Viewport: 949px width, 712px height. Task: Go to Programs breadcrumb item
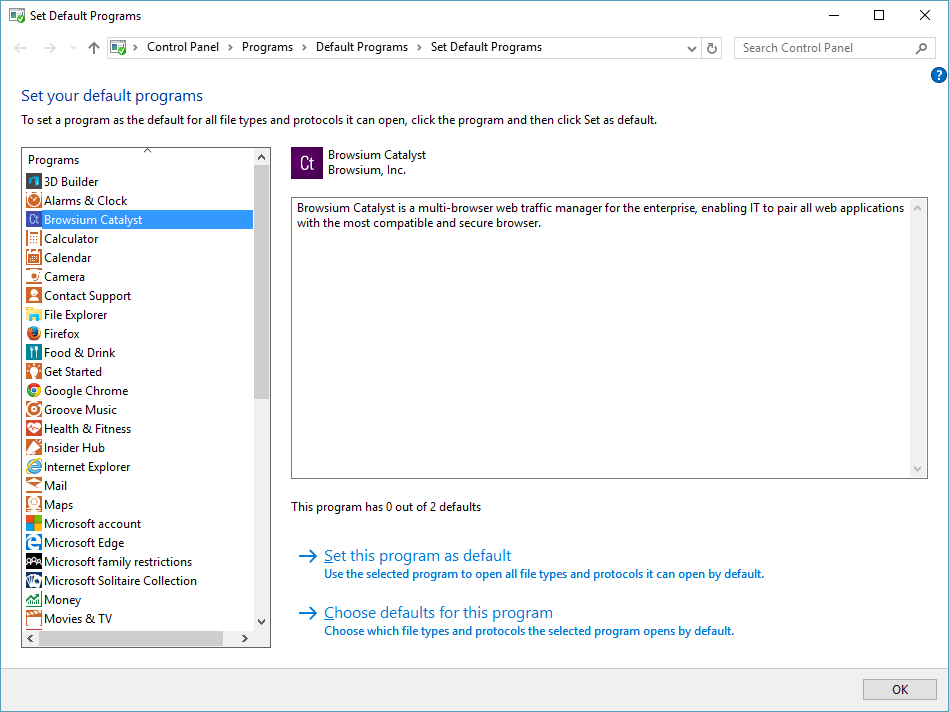267,47
